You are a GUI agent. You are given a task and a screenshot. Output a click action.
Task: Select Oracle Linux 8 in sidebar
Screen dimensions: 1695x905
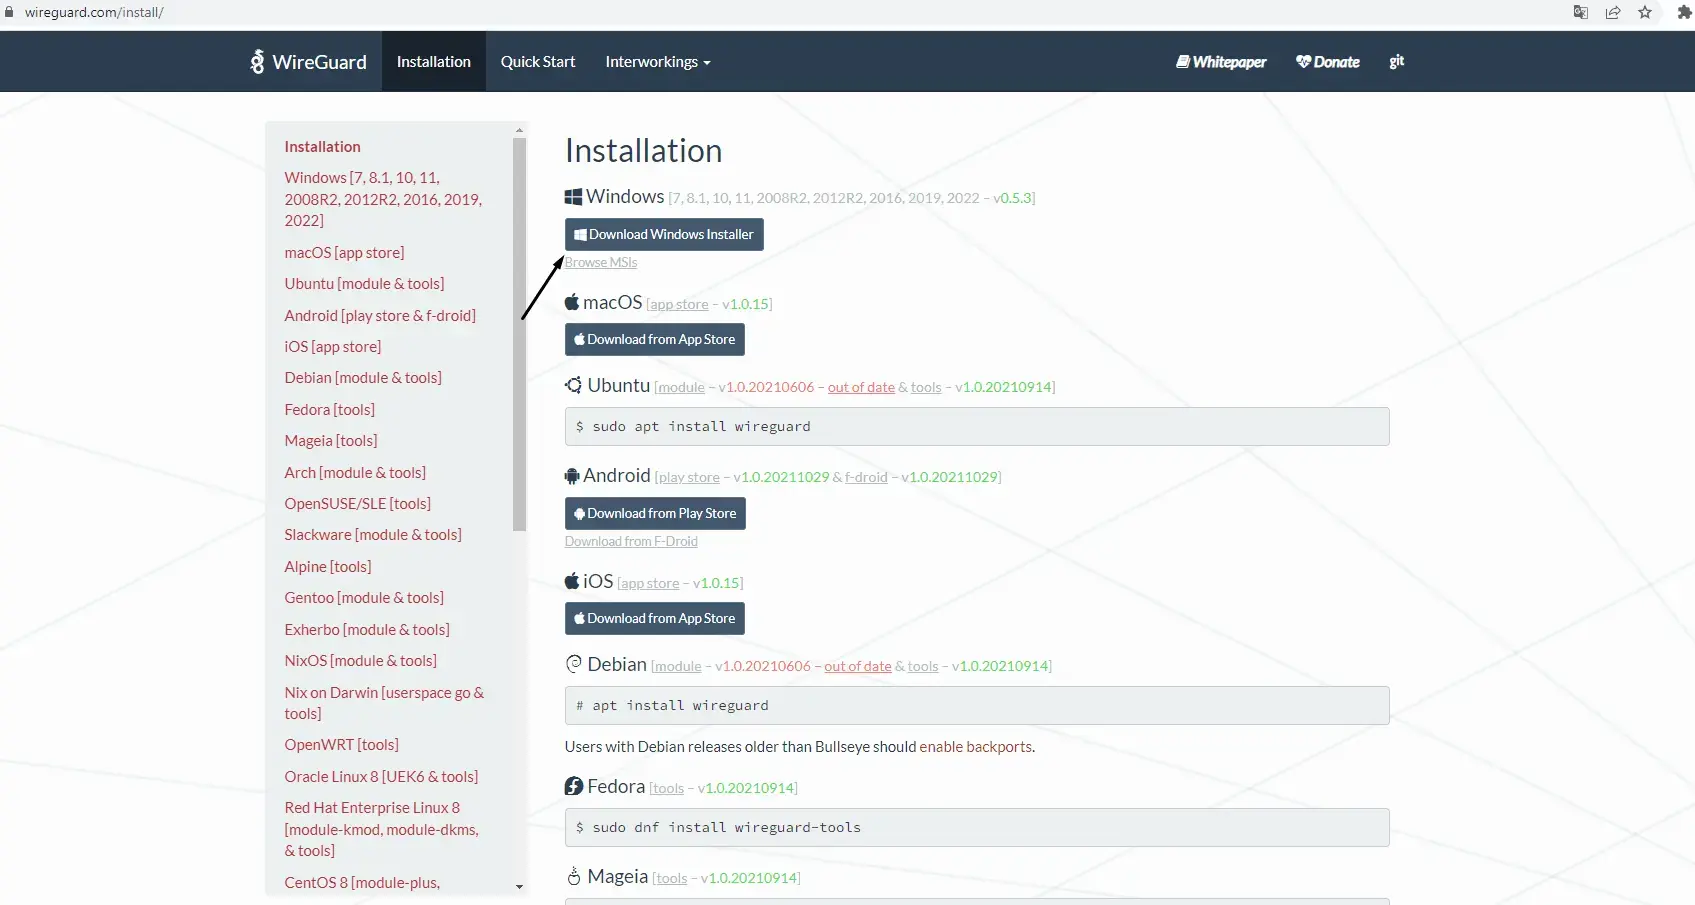pos(381,776)
